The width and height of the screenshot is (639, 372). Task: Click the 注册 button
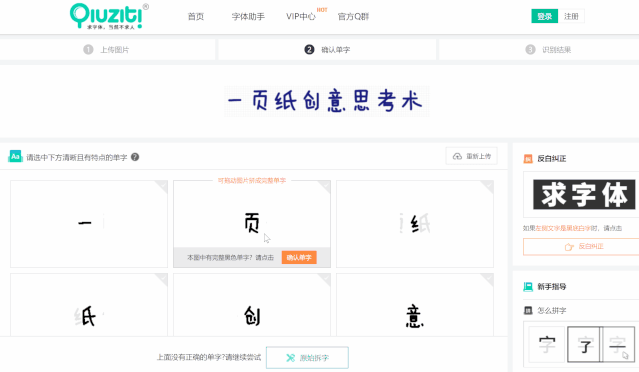tap(571, 16)
